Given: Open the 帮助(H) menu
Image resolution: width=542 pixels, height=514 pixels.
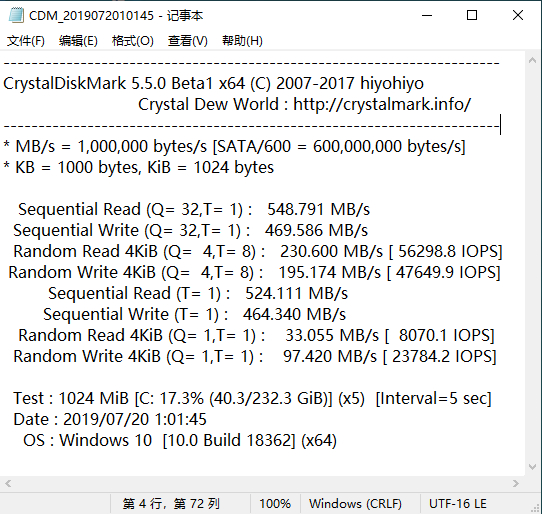Looking at the screenshot, I should pyautogui.click(x=242, y=41).
